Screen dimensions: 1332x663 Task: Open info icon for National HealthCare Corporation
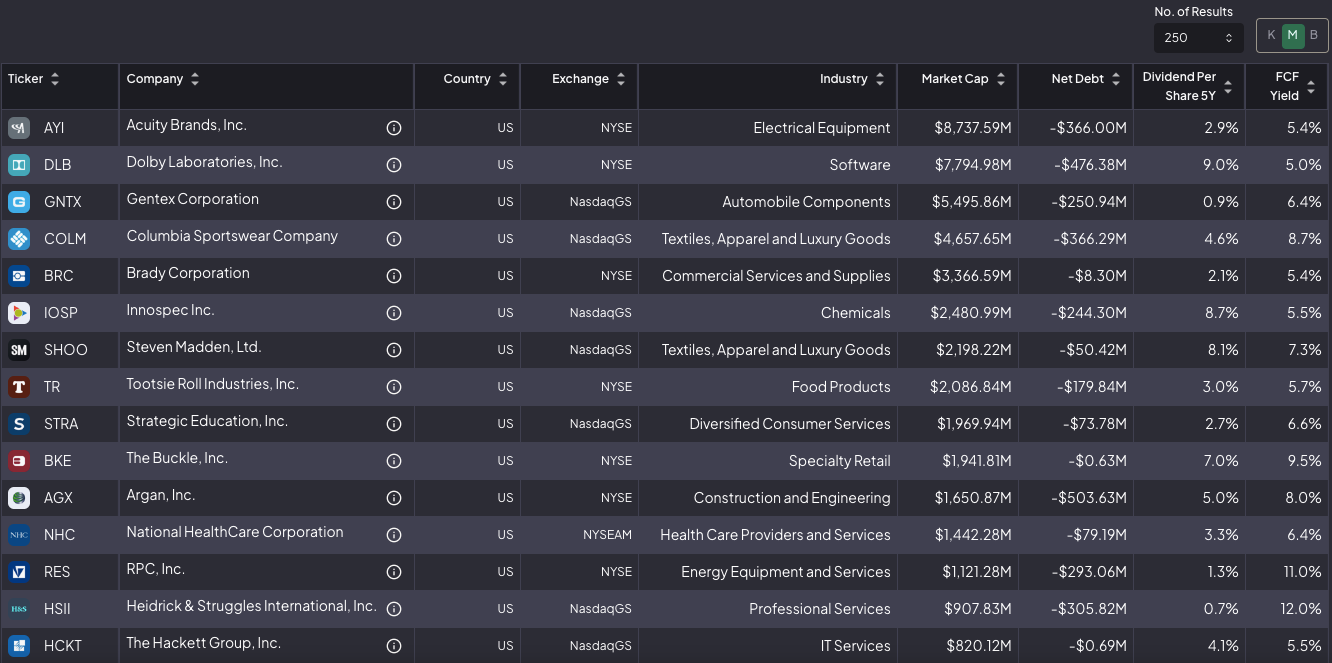394,535
